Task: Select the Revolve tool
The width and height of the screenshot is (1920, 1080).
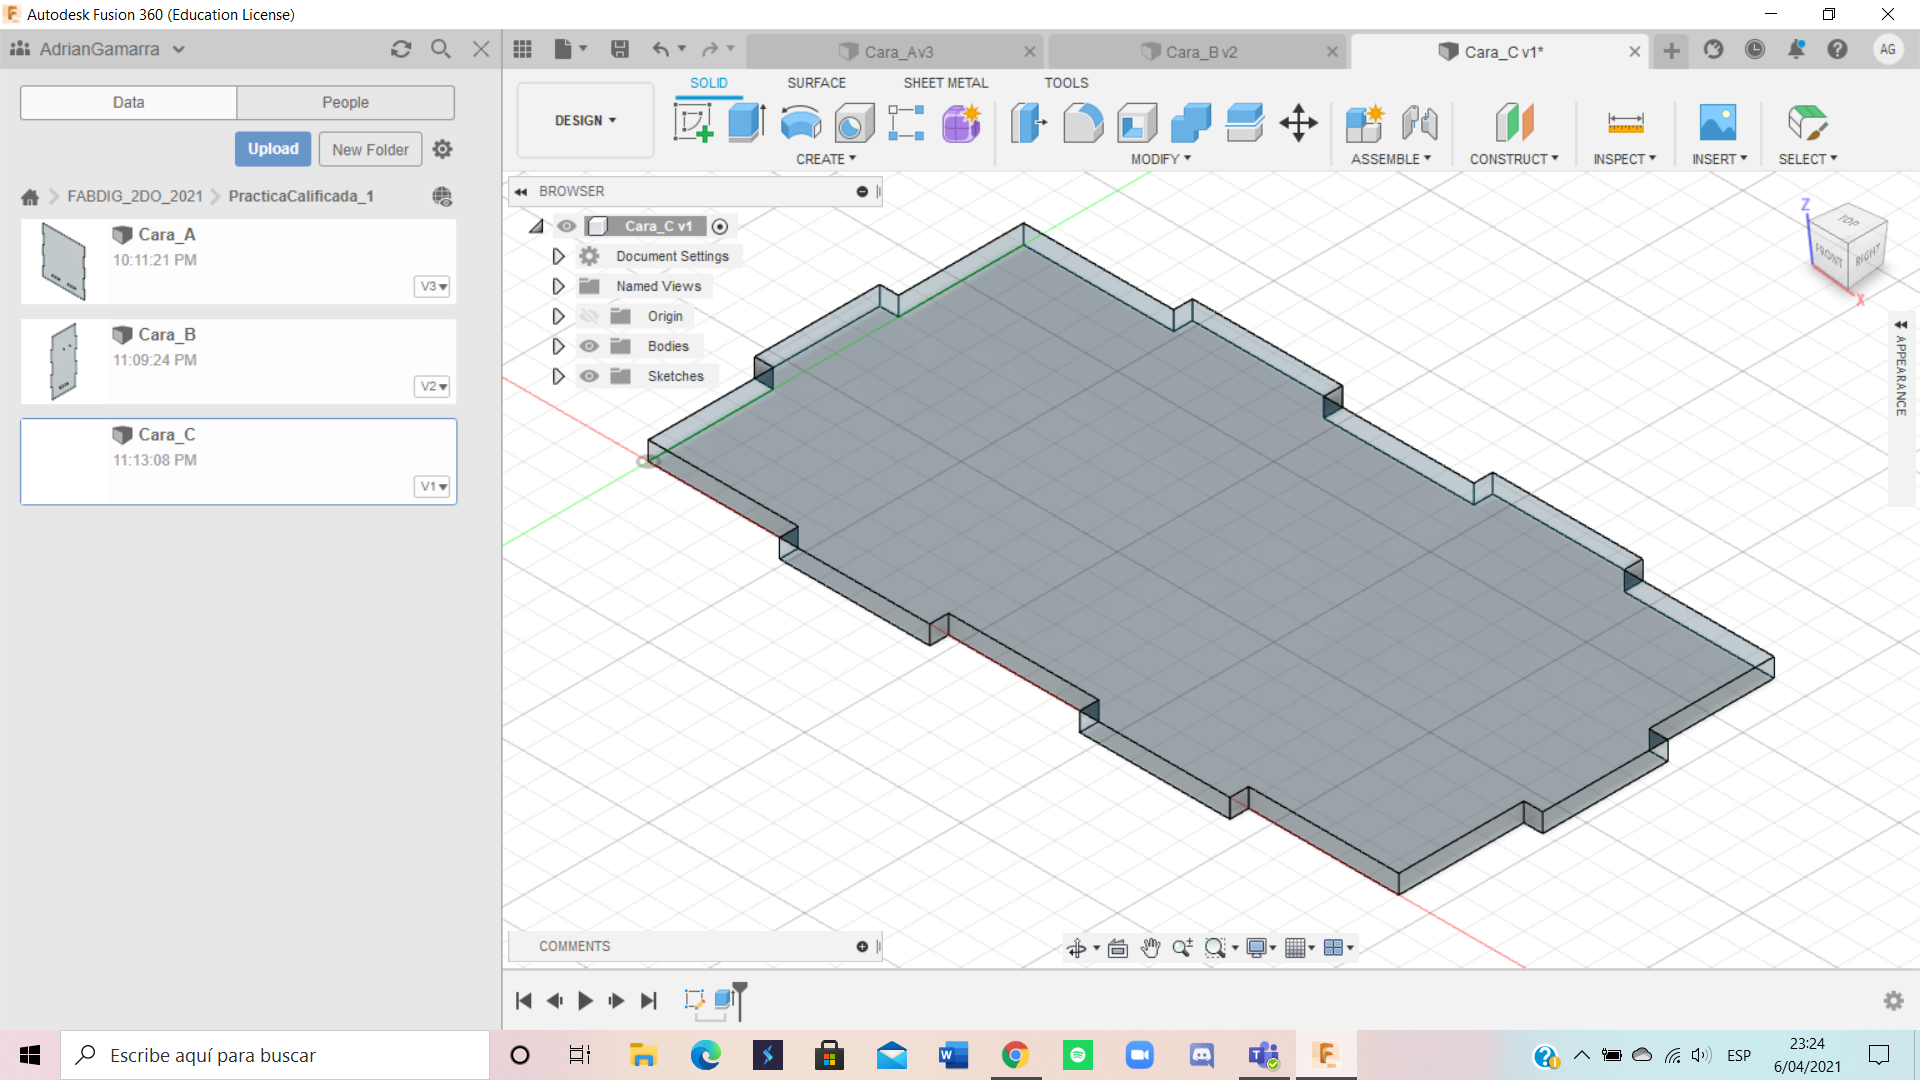Action: pos(801,123)
